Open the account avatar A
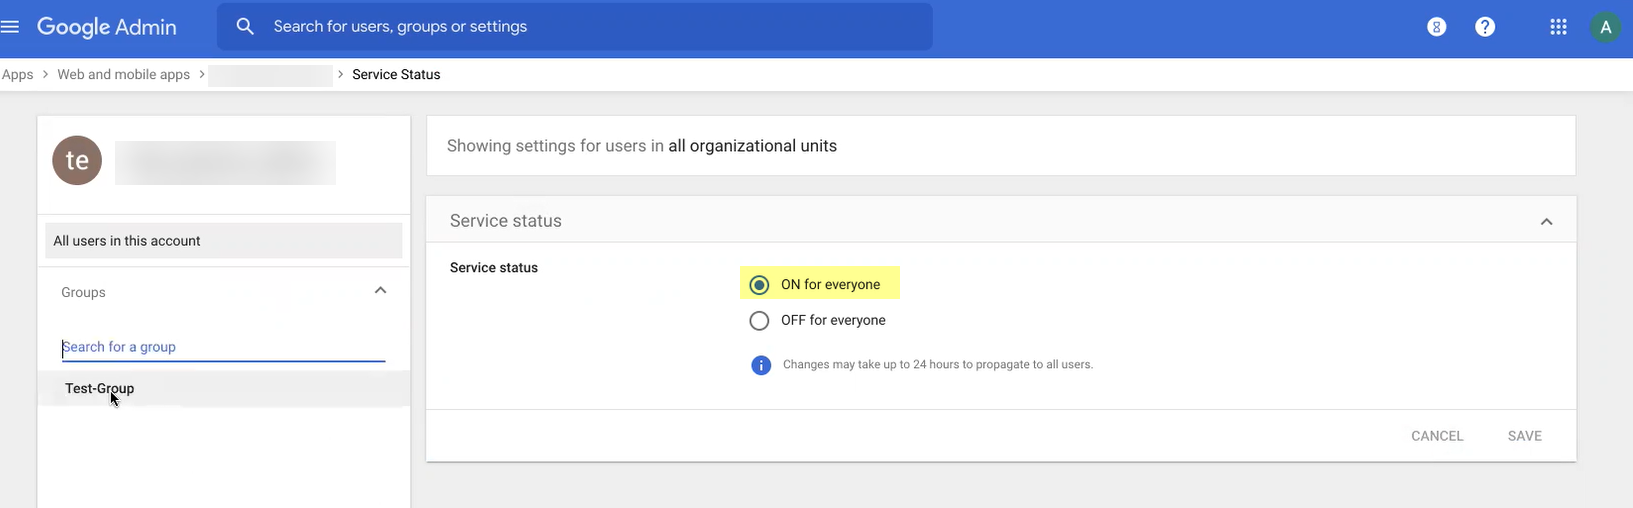This screenshot has height=508, width=1633. [x=1605, y=27]
